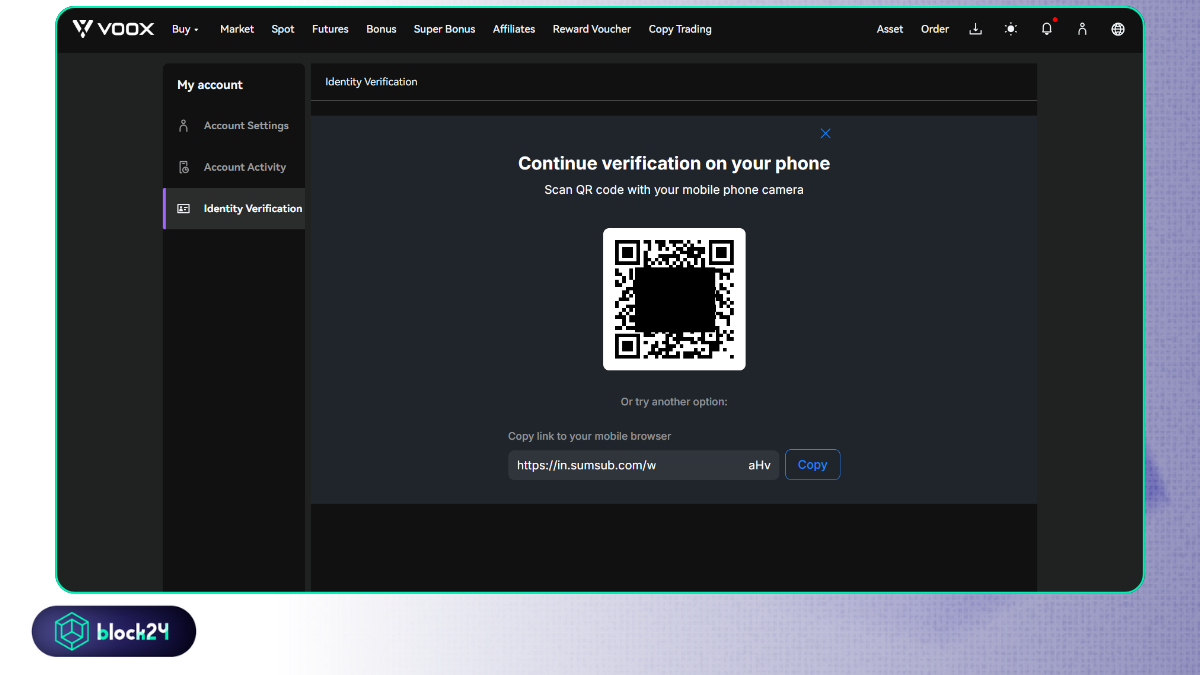
Task: Open notifications bell icon
Action: 1047,29
